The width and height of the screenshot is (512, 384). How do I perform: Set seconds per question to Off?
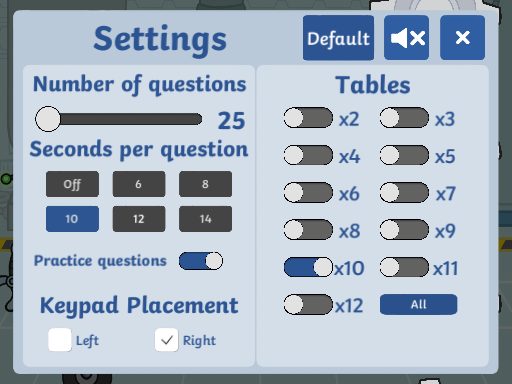[x=72, y=184]
